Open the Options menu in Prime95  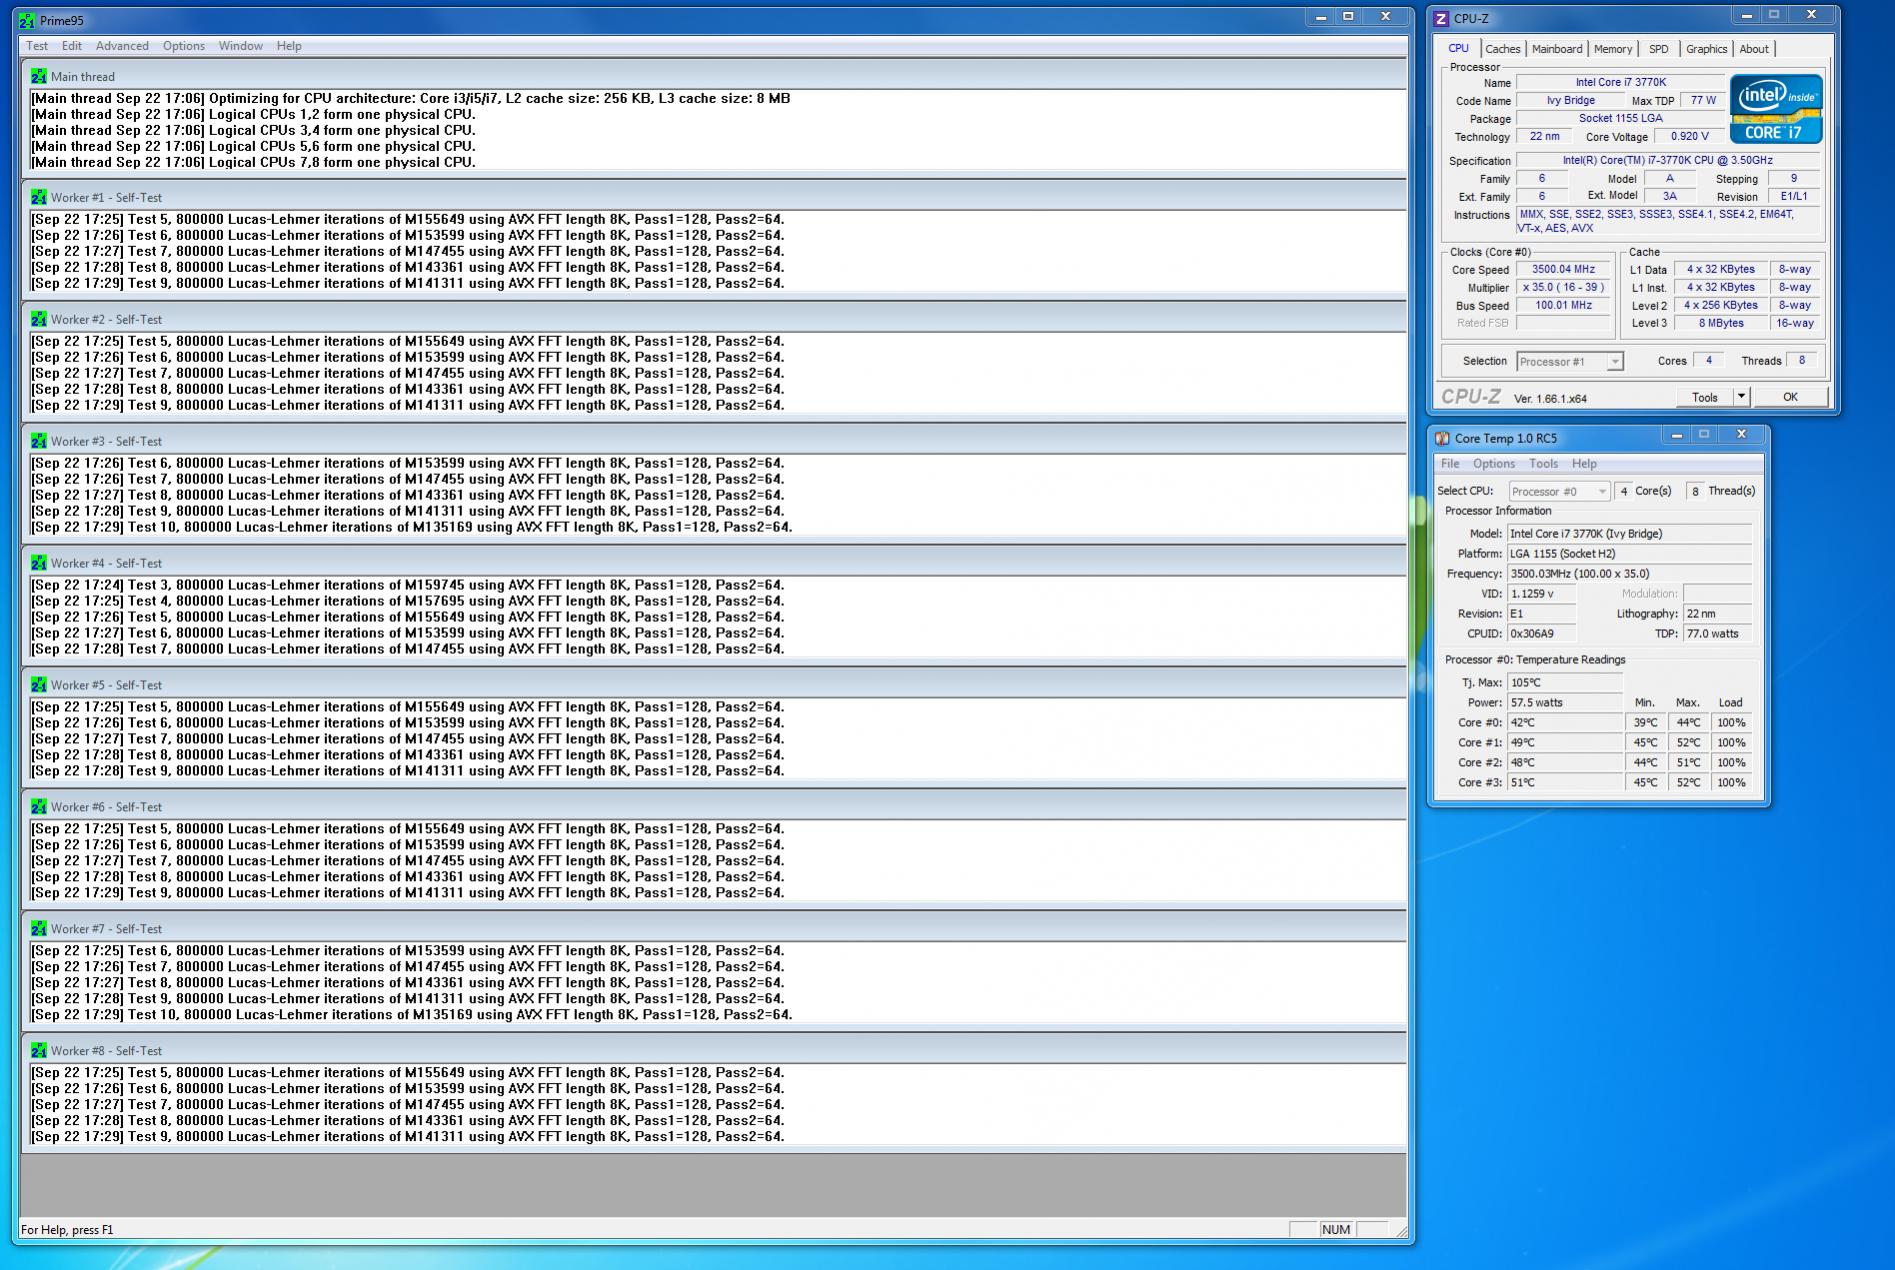coord(184,46)
